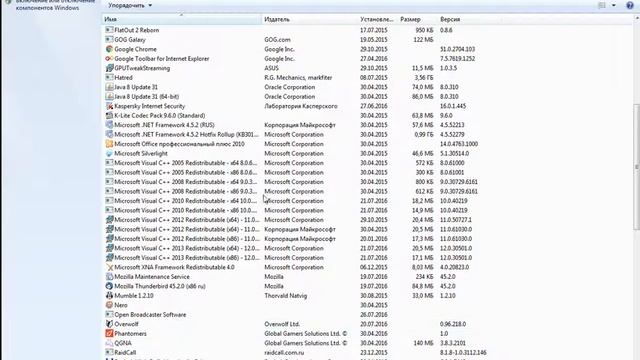Click the GOG Galaxy program icon
The width and height of the screenshot is (640, 360).
pyautogui.click(x=109, y=40)
